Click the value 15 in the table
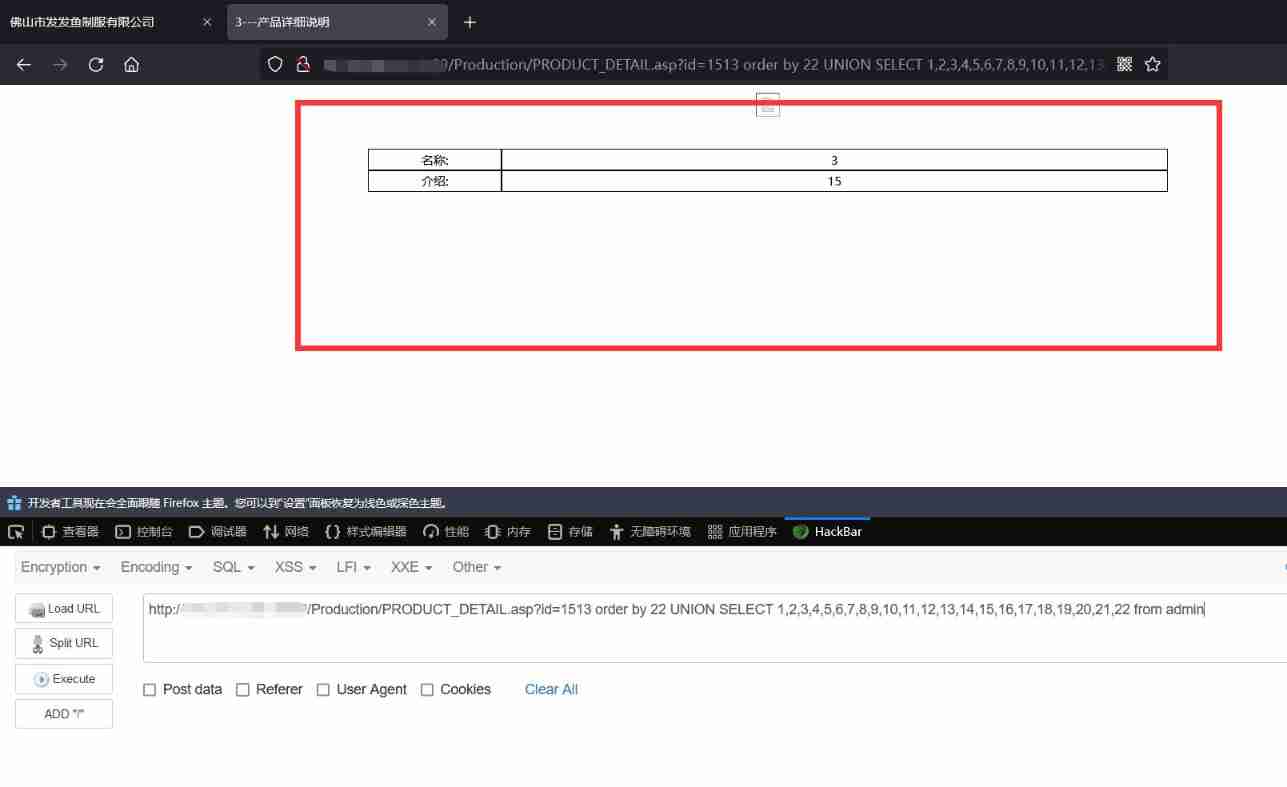Image resolution: width=1287 pixels, height=787 pixels. [x=834, y=181]
